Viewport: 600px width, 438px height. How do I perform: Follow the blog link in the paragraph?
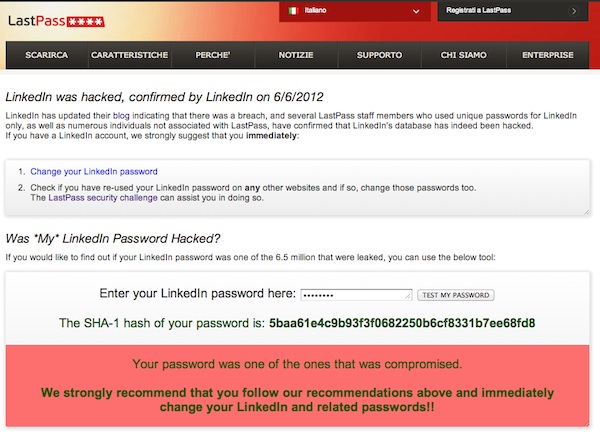point(121,116)
